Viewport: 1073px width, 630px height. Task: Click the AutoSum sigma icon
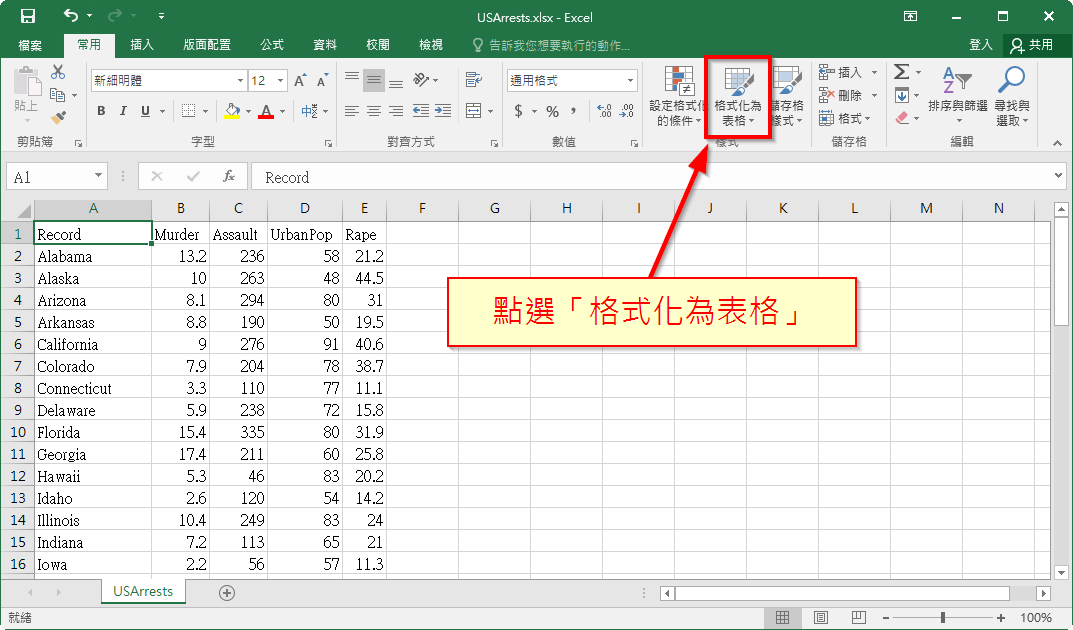[903, 72]
